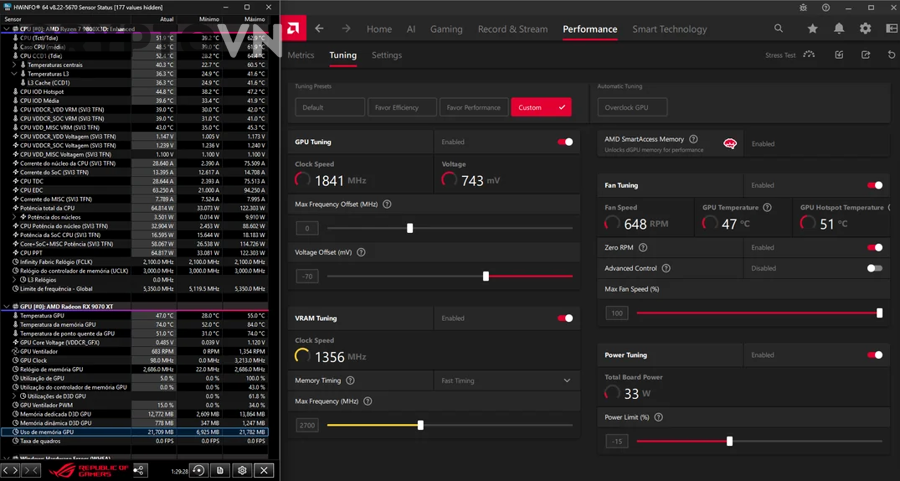
Task: Toggle Power Tuning enabled switch
Action: click(x=875, y=355)
